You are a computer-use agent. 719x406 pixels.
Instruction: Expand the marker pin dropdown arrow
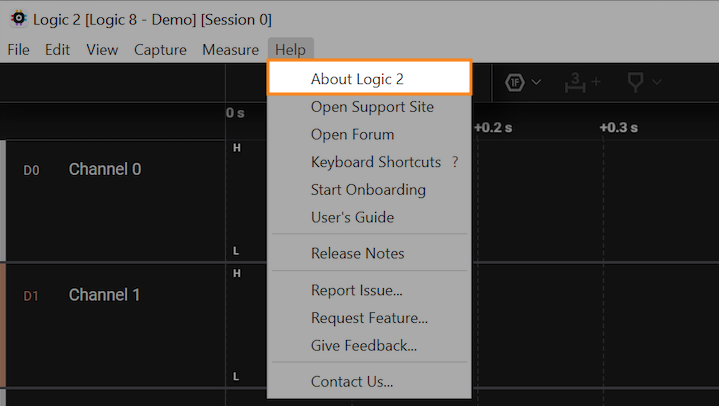[657, 82]
